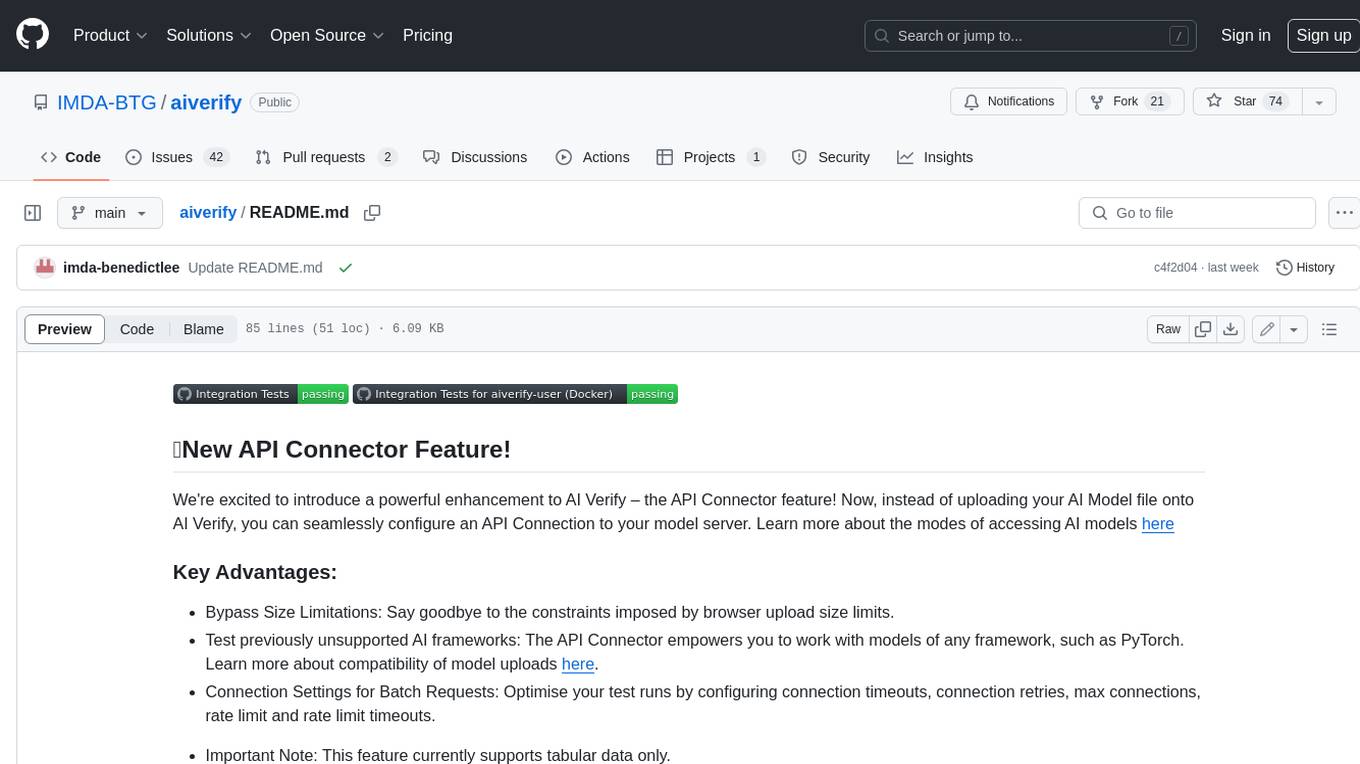The width and height of the screenshot is (1360, 764).
Task: Edit the file with the pencil icon
Action: [x=1267, y=329]
